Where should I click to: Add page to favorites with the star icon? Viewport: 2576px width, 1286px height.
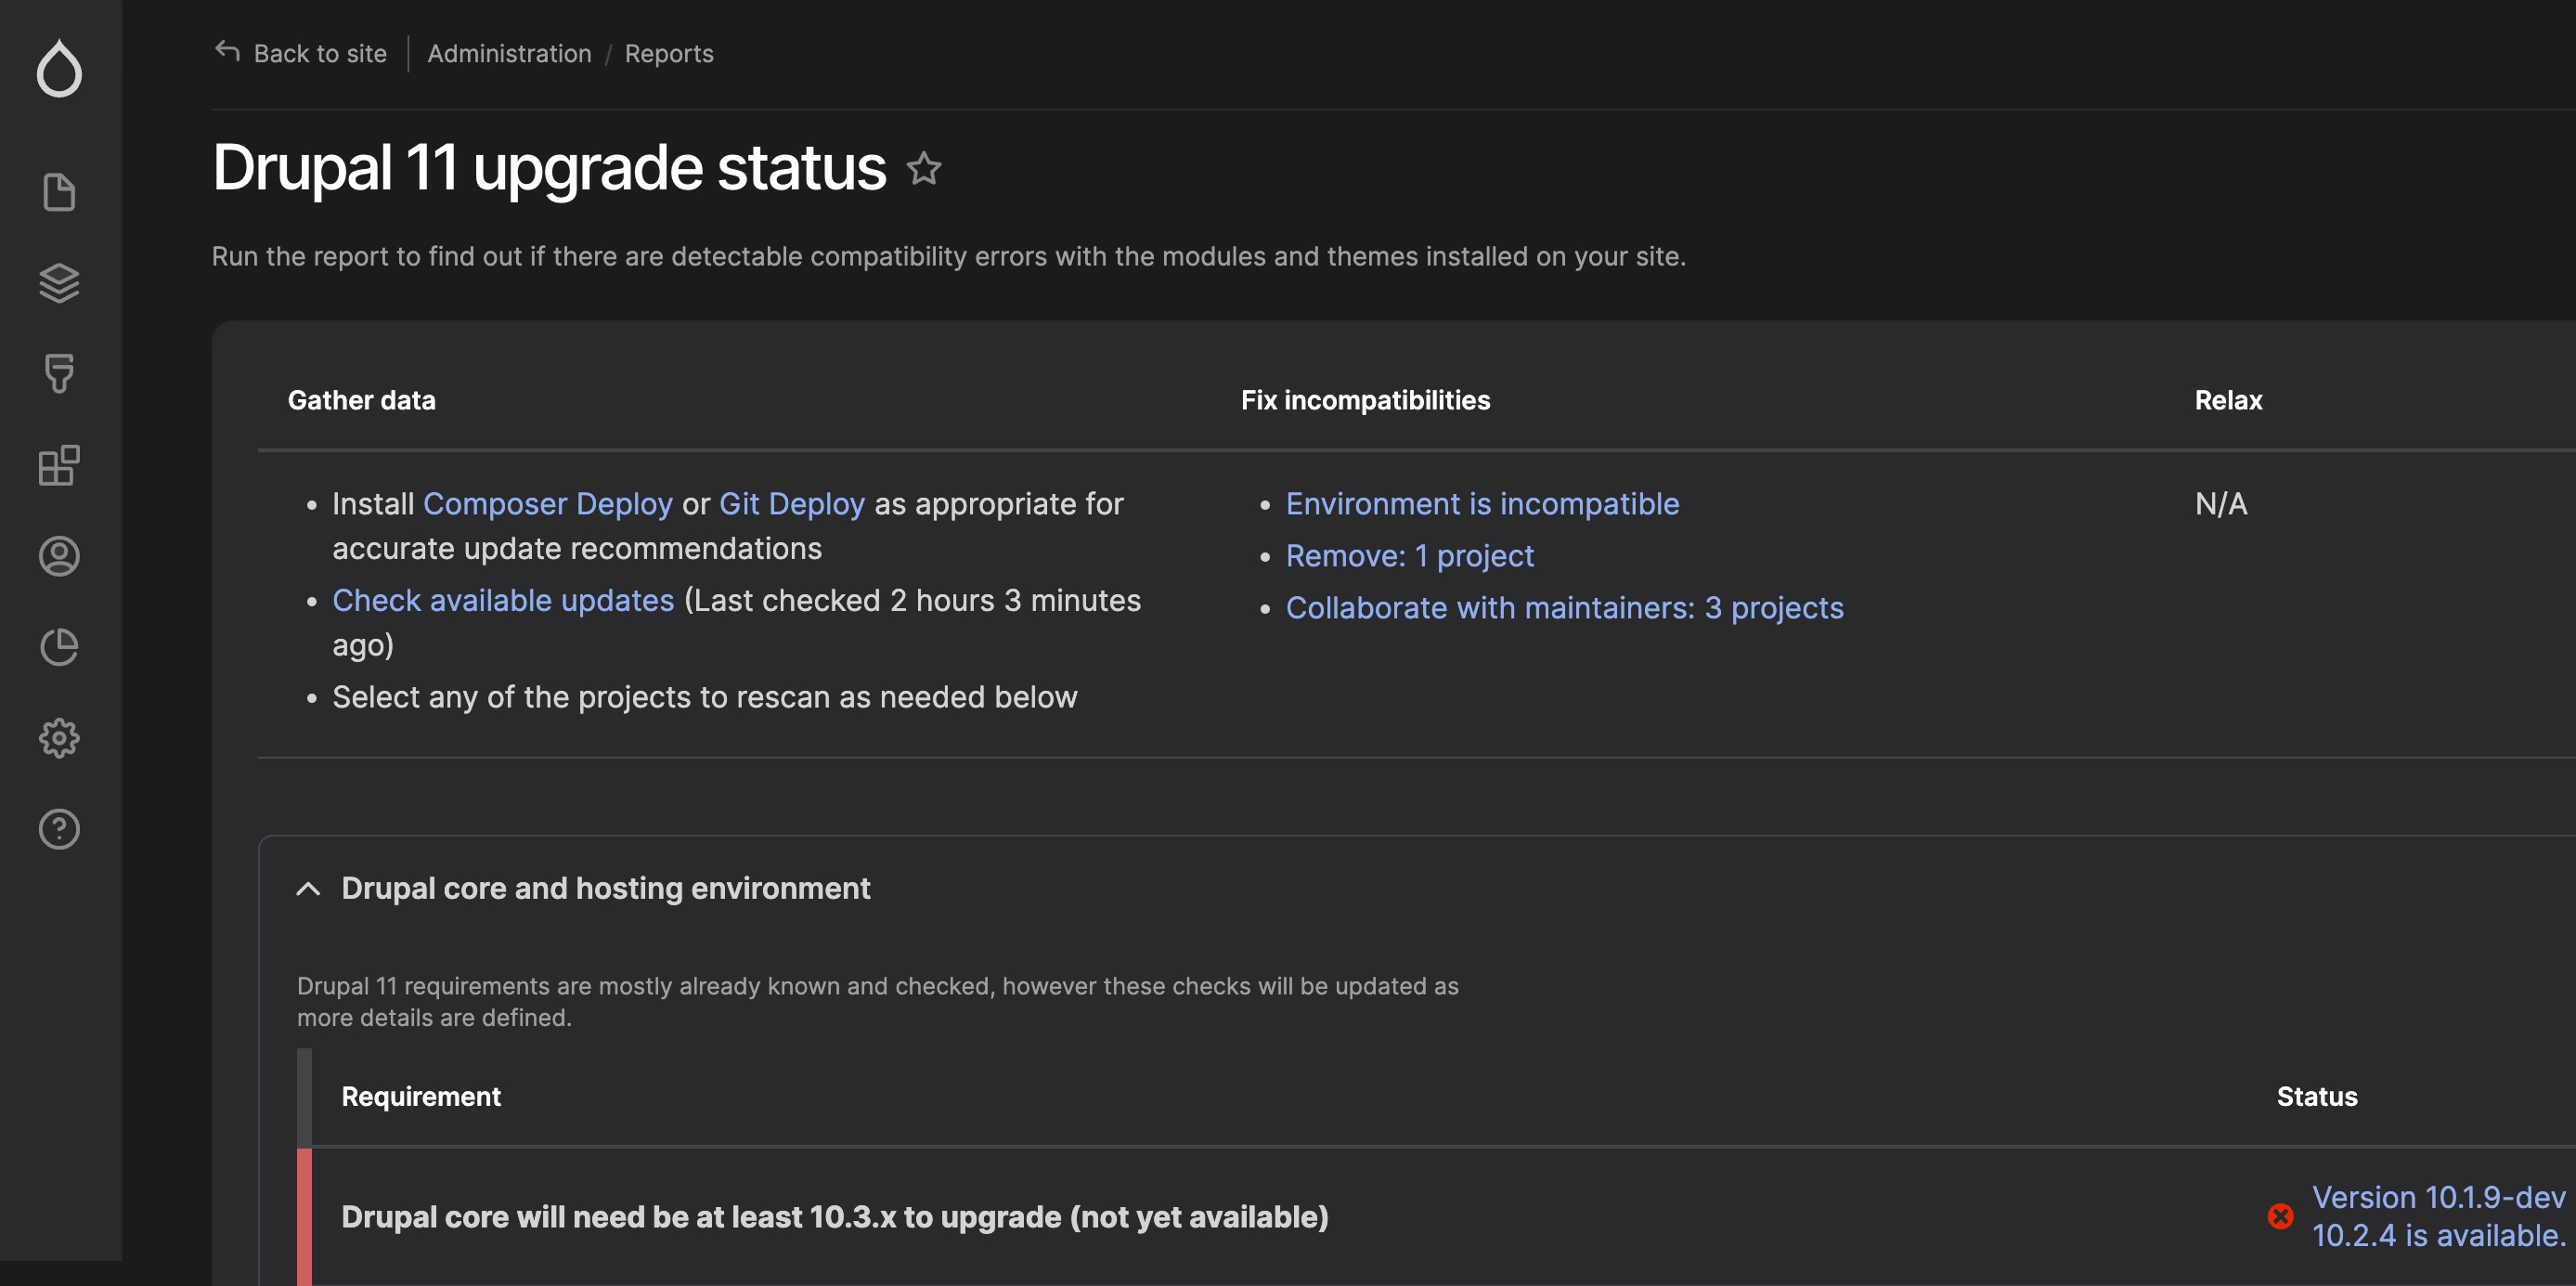(x=923, y=168)
